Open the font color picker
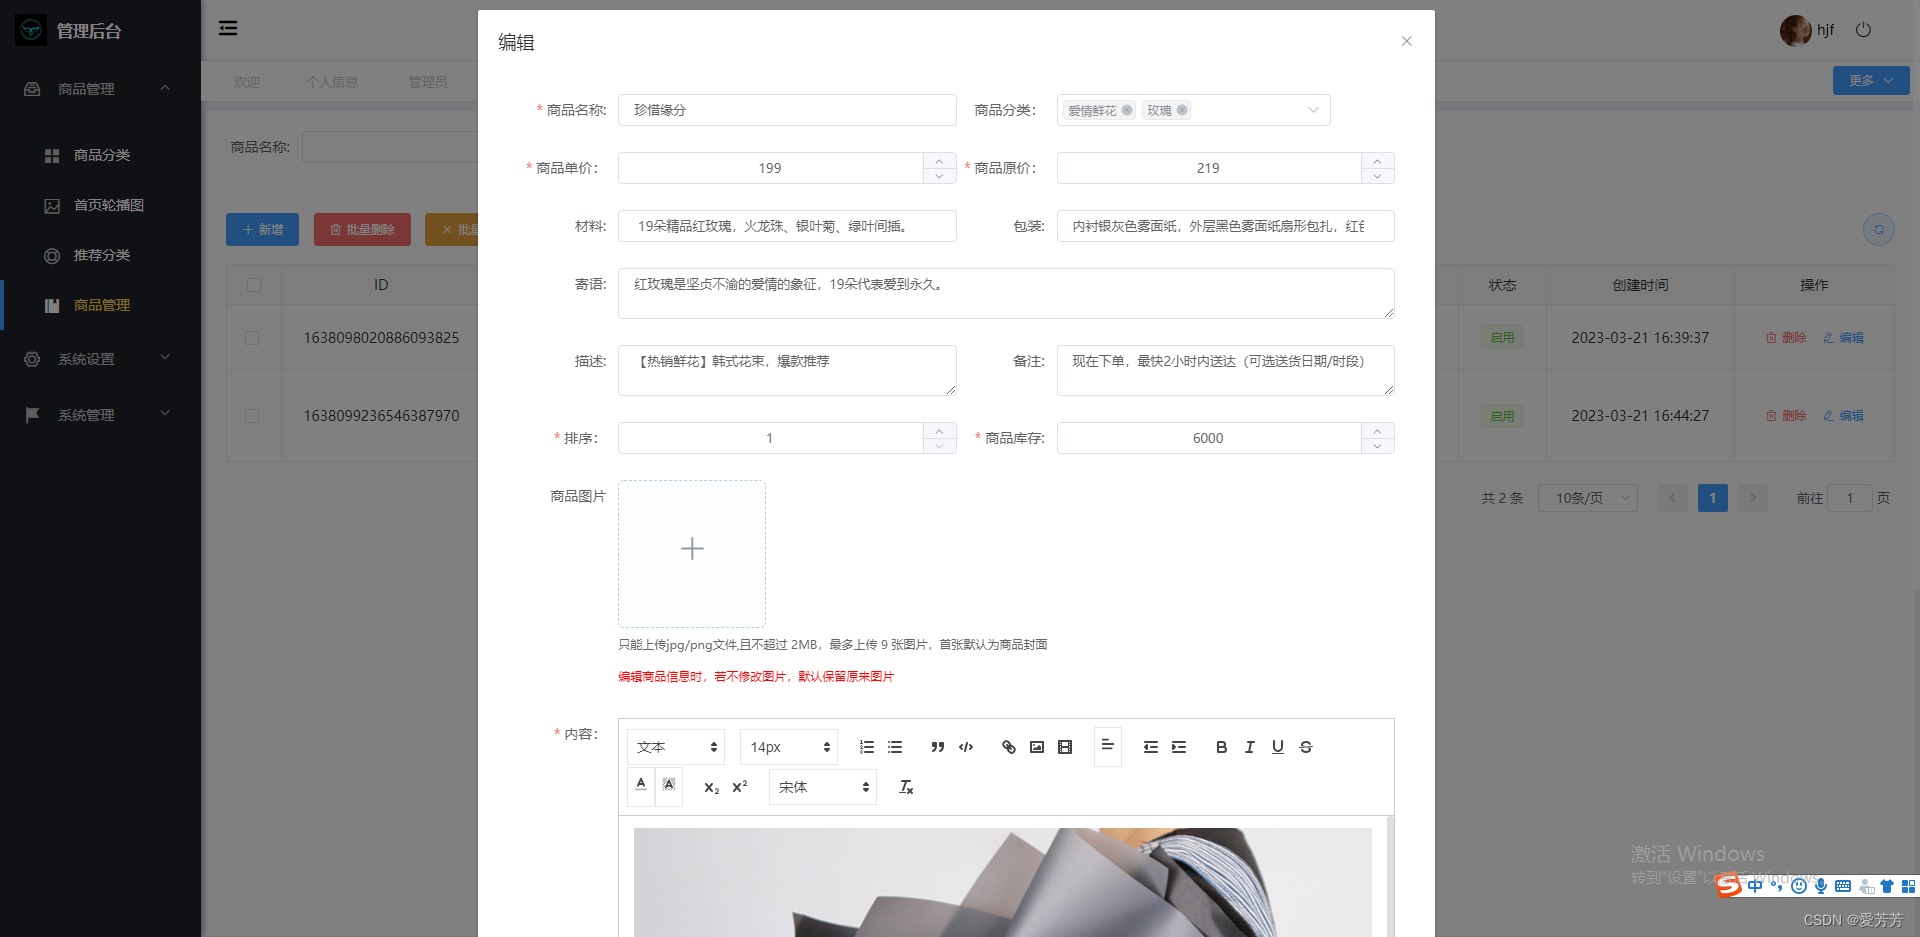1920x937 pixels. pos(641,785)
